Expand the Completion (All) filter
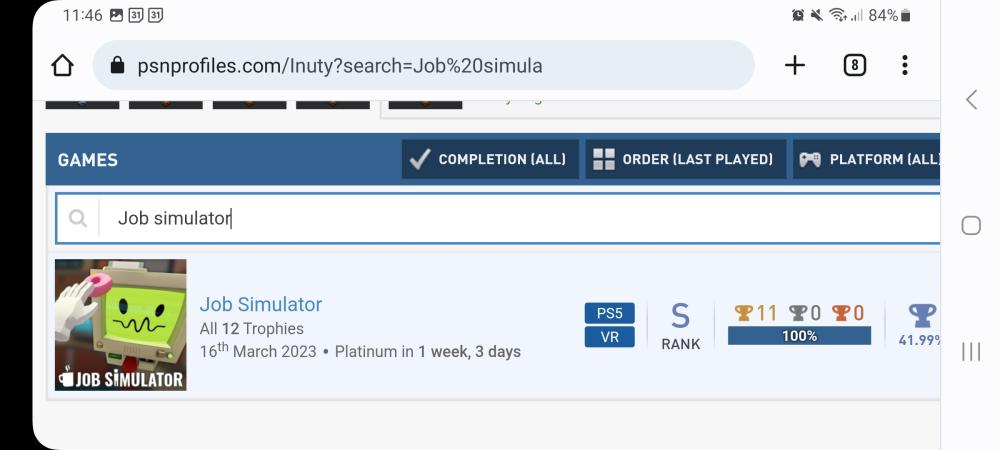This screenshot has width=1000, height=450. click(x=490, y=159)
